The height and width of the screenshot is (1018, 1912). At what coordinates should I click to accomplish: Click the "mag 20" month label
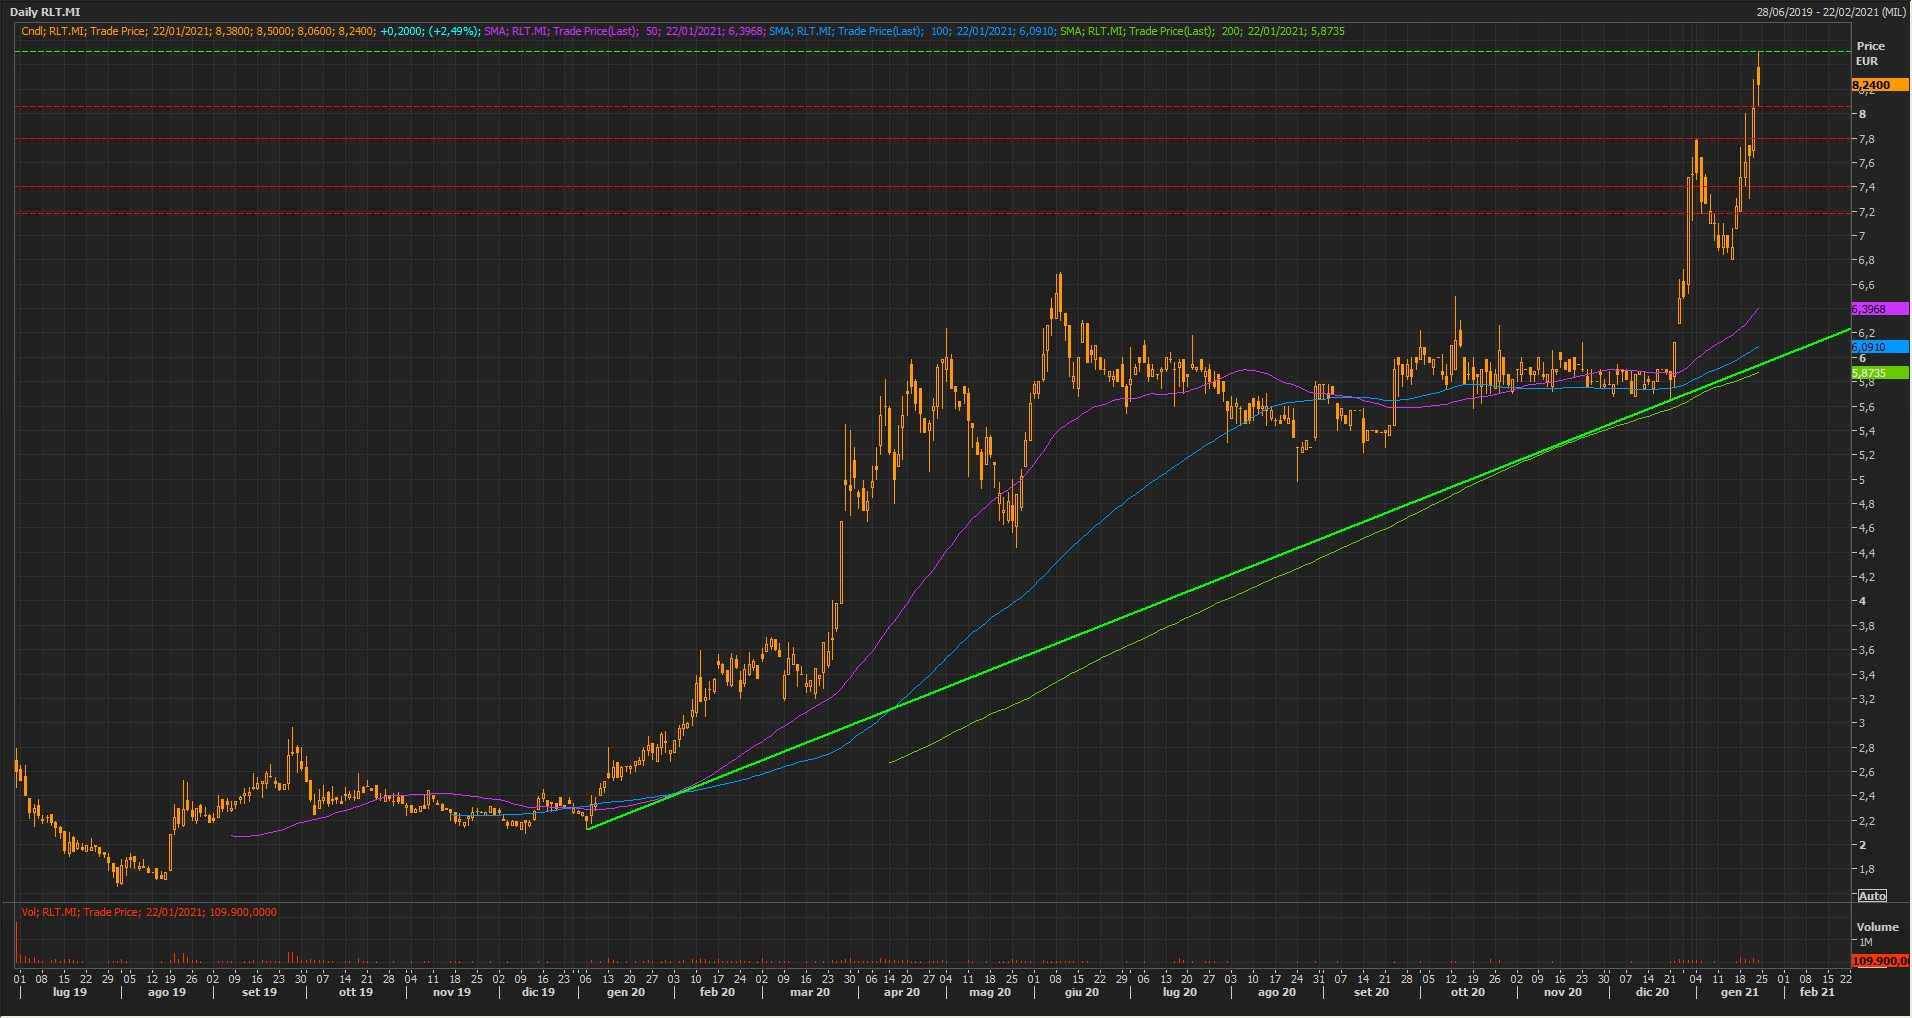pyautogui.click(x=990, y=992)
